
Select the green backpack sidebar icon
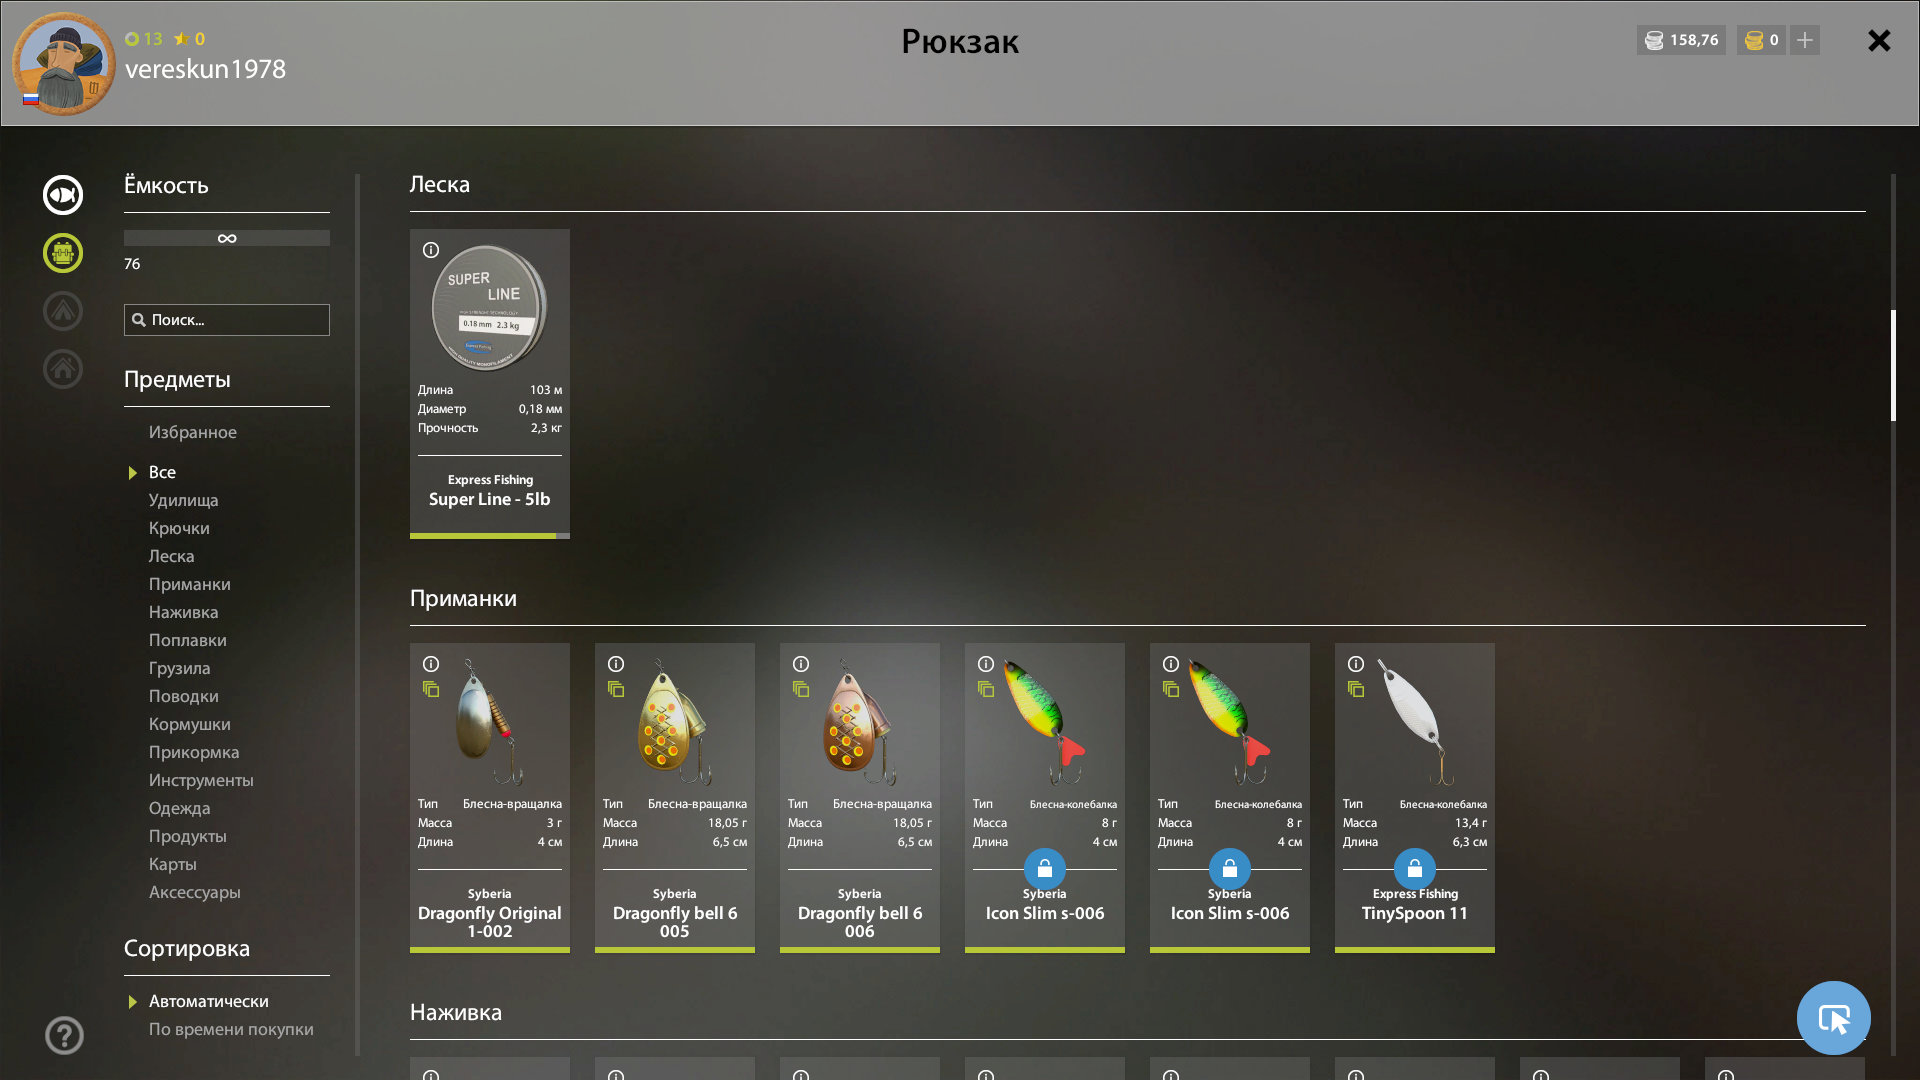coord(63,253)
